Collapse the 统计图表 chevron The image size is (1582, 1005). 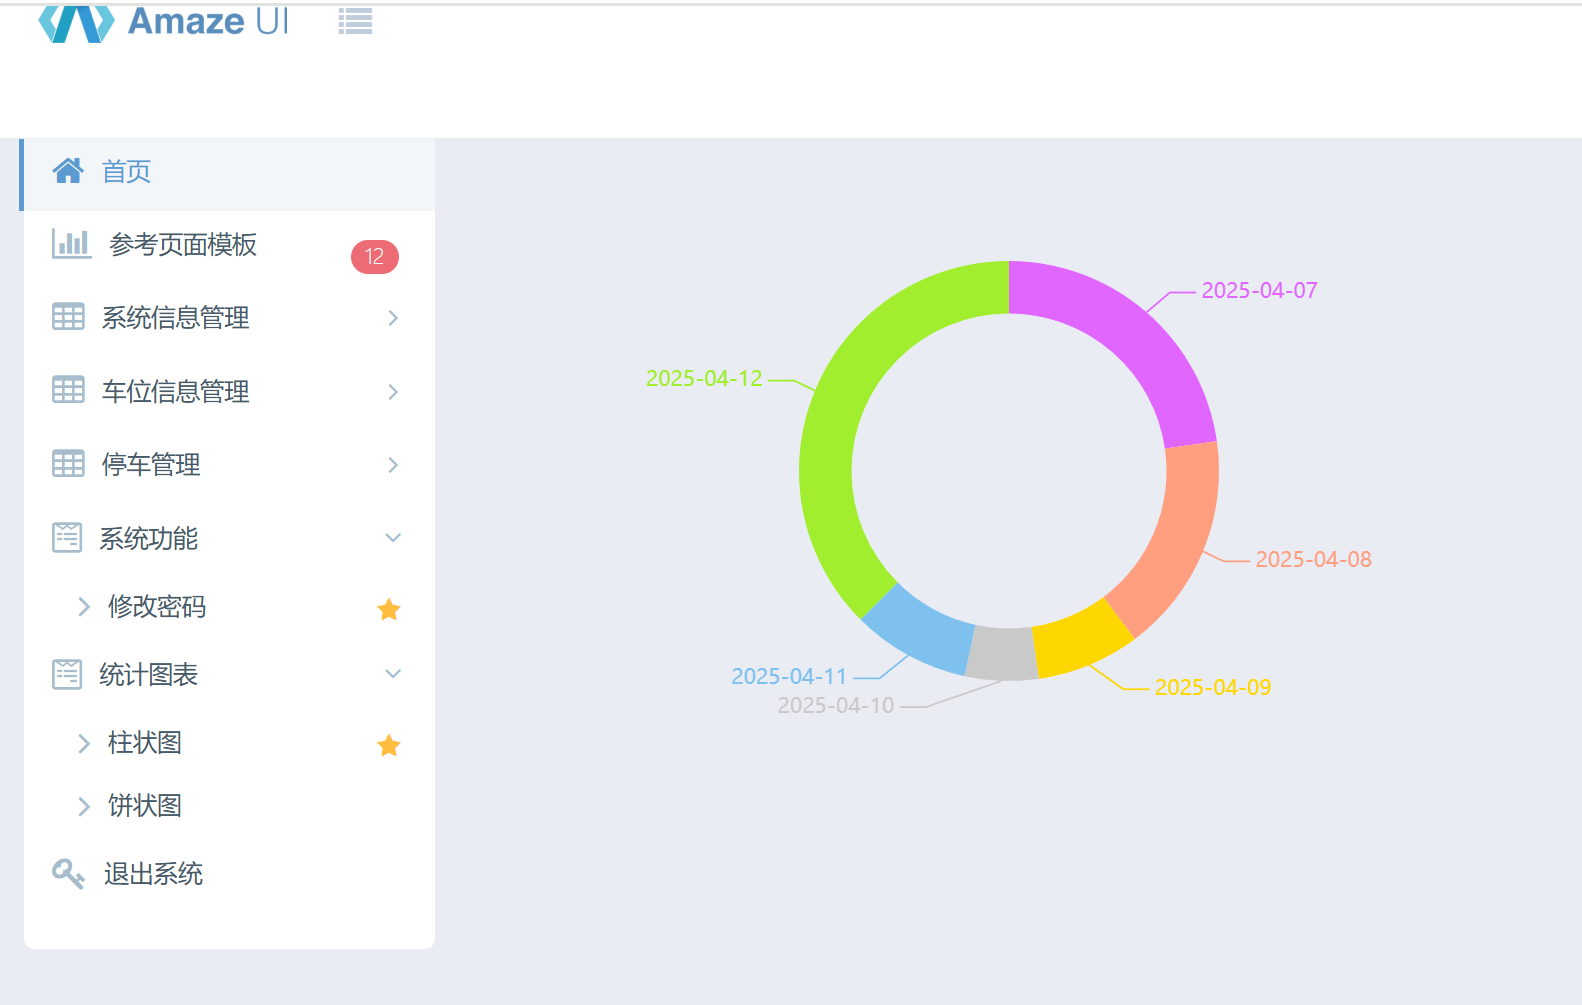(x=393, y=674)
